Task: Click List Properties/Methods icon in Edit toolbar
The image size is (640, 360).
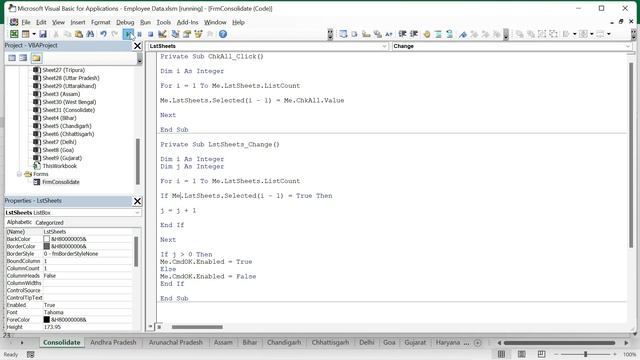Action: (x=343, y=34)
